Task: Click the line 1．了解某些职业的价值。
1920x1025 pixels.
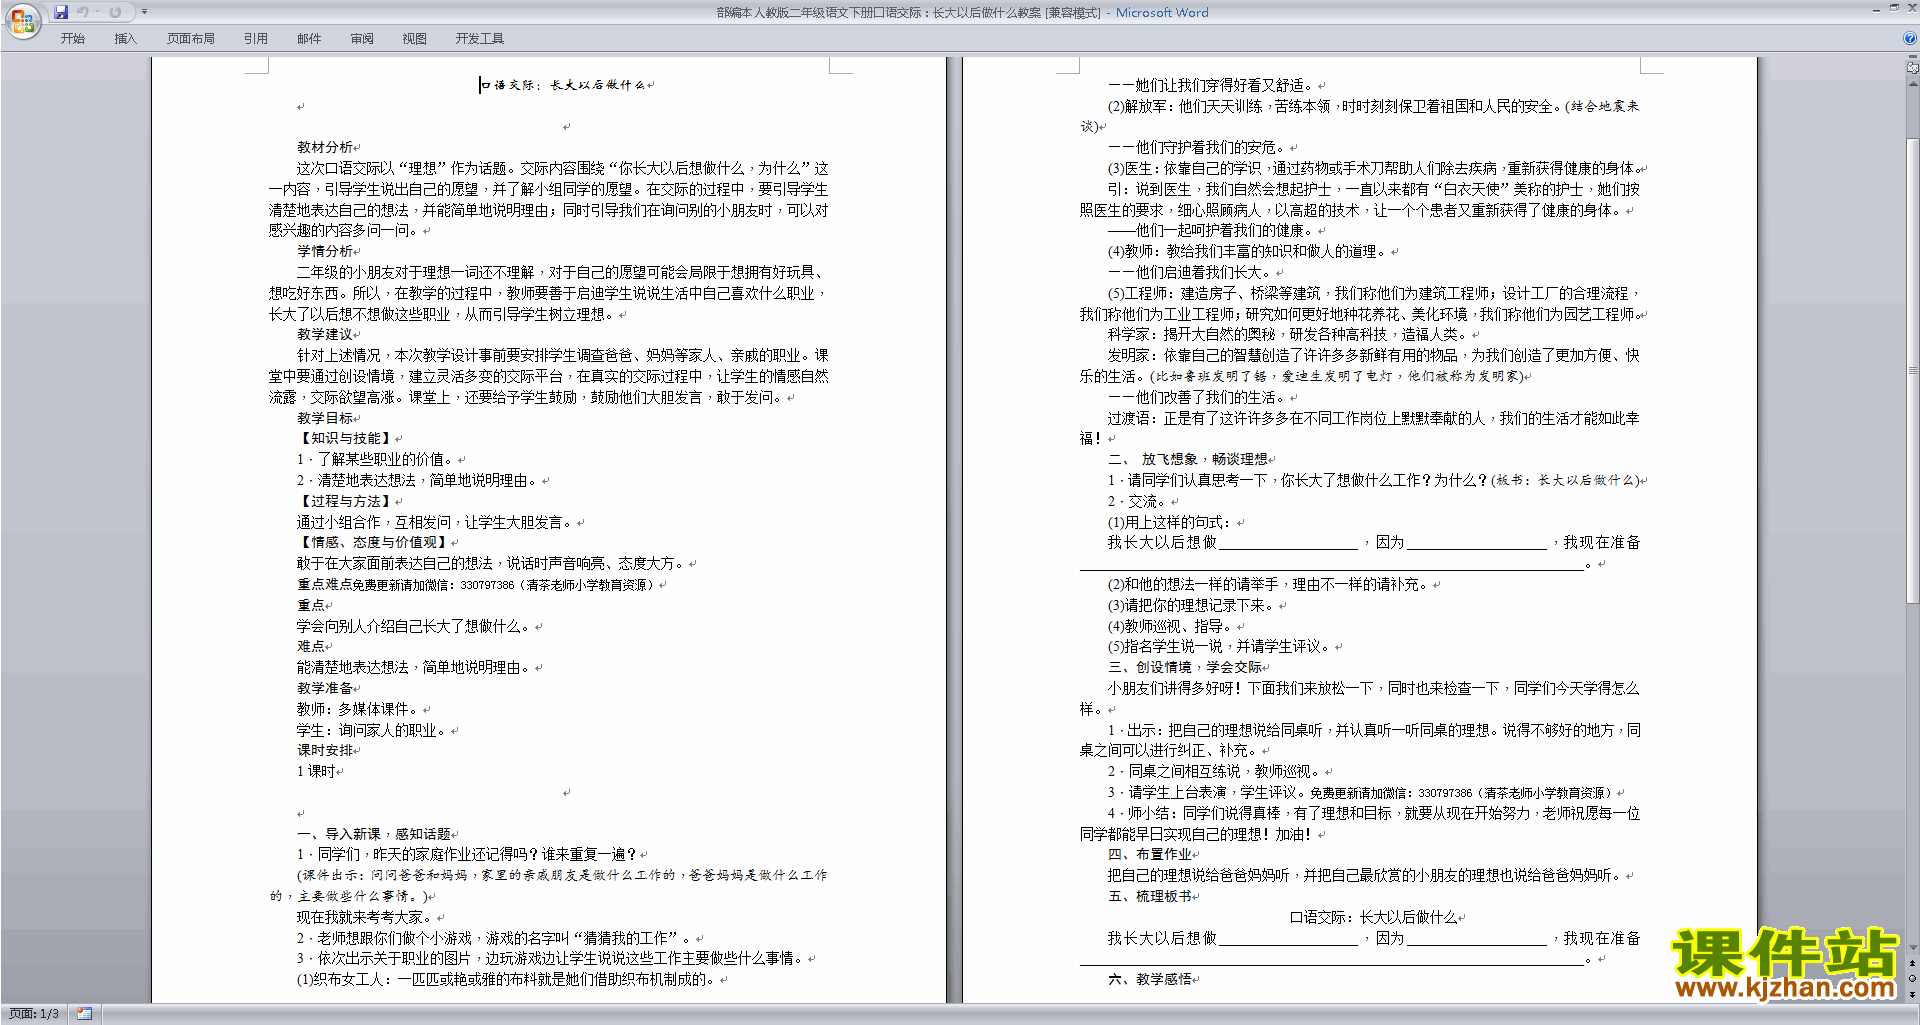Action: tap(376, 459)
